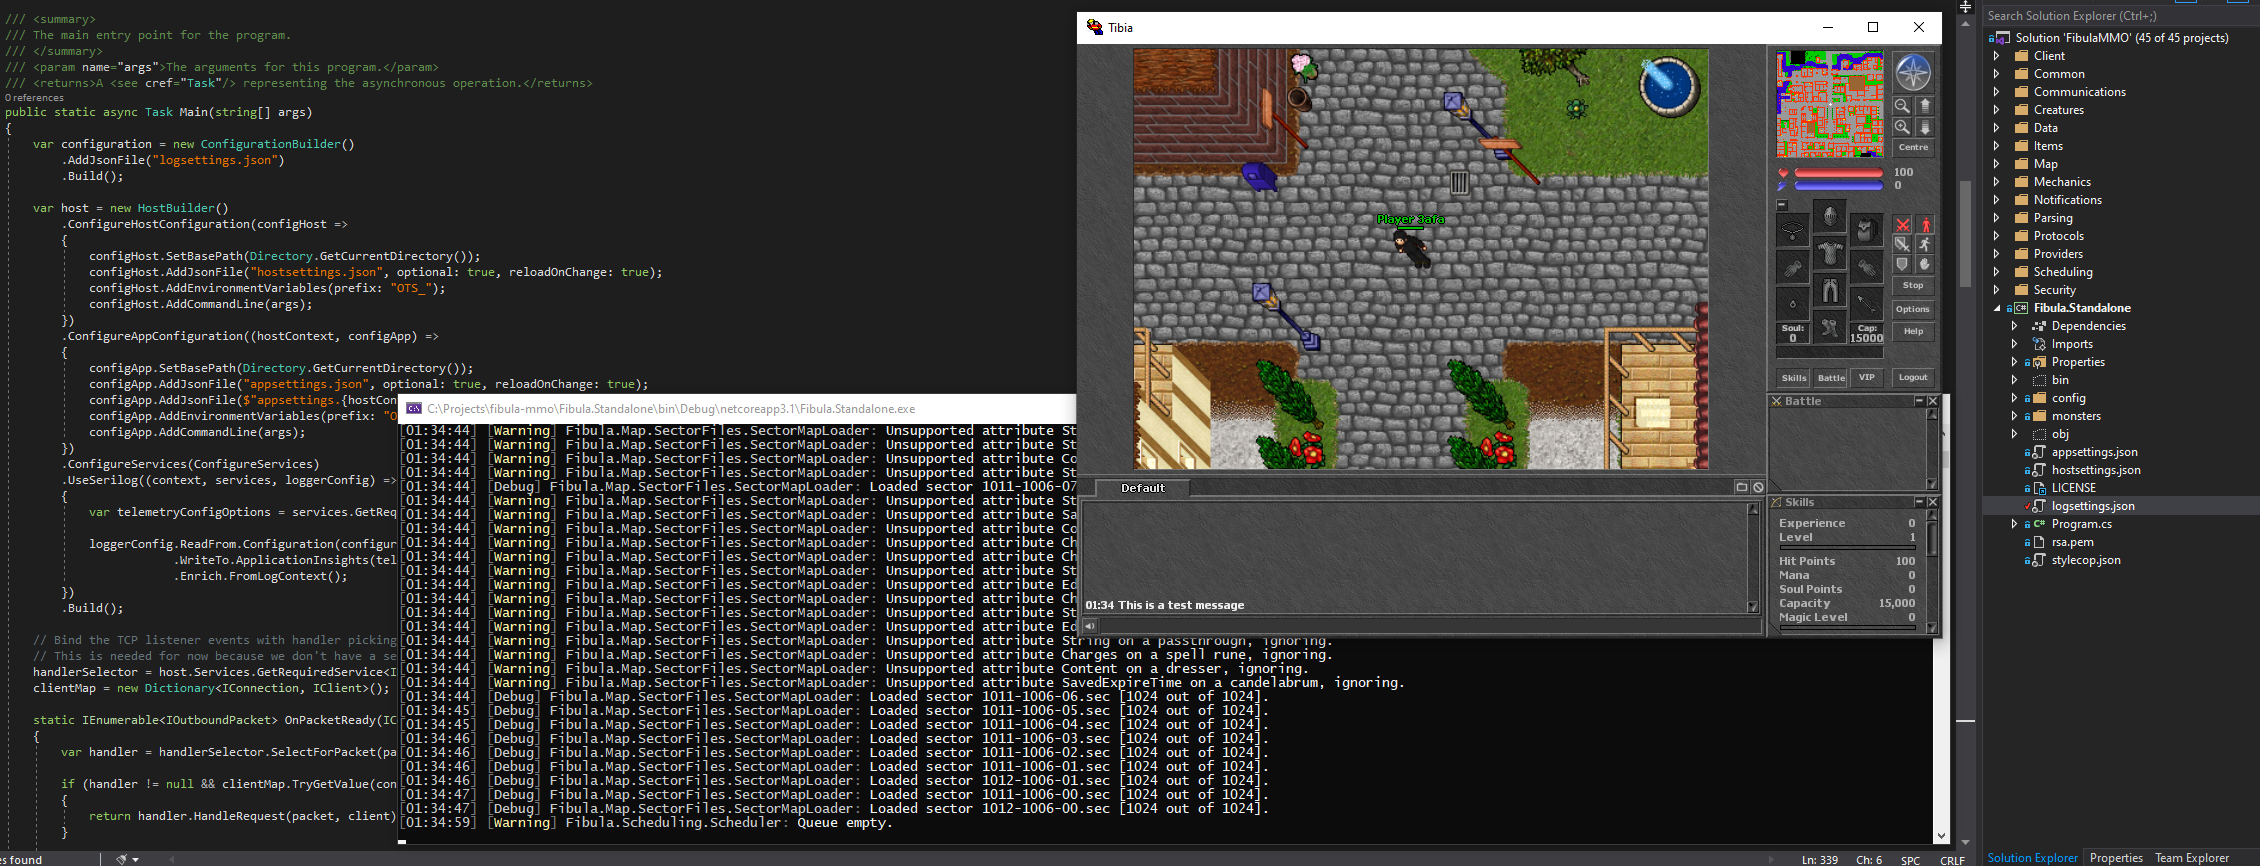Click the Logout button in Tibia

pyautogui.click(x=1913, y=377)
